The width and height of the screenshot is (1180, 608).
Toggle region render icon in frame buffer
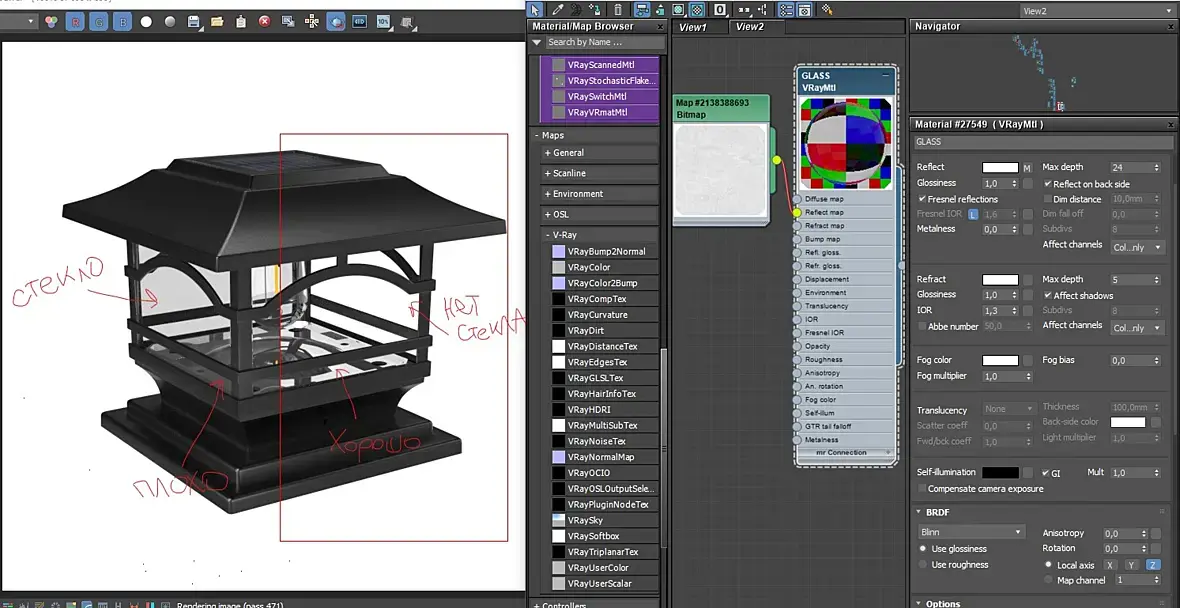coord(336,22)
